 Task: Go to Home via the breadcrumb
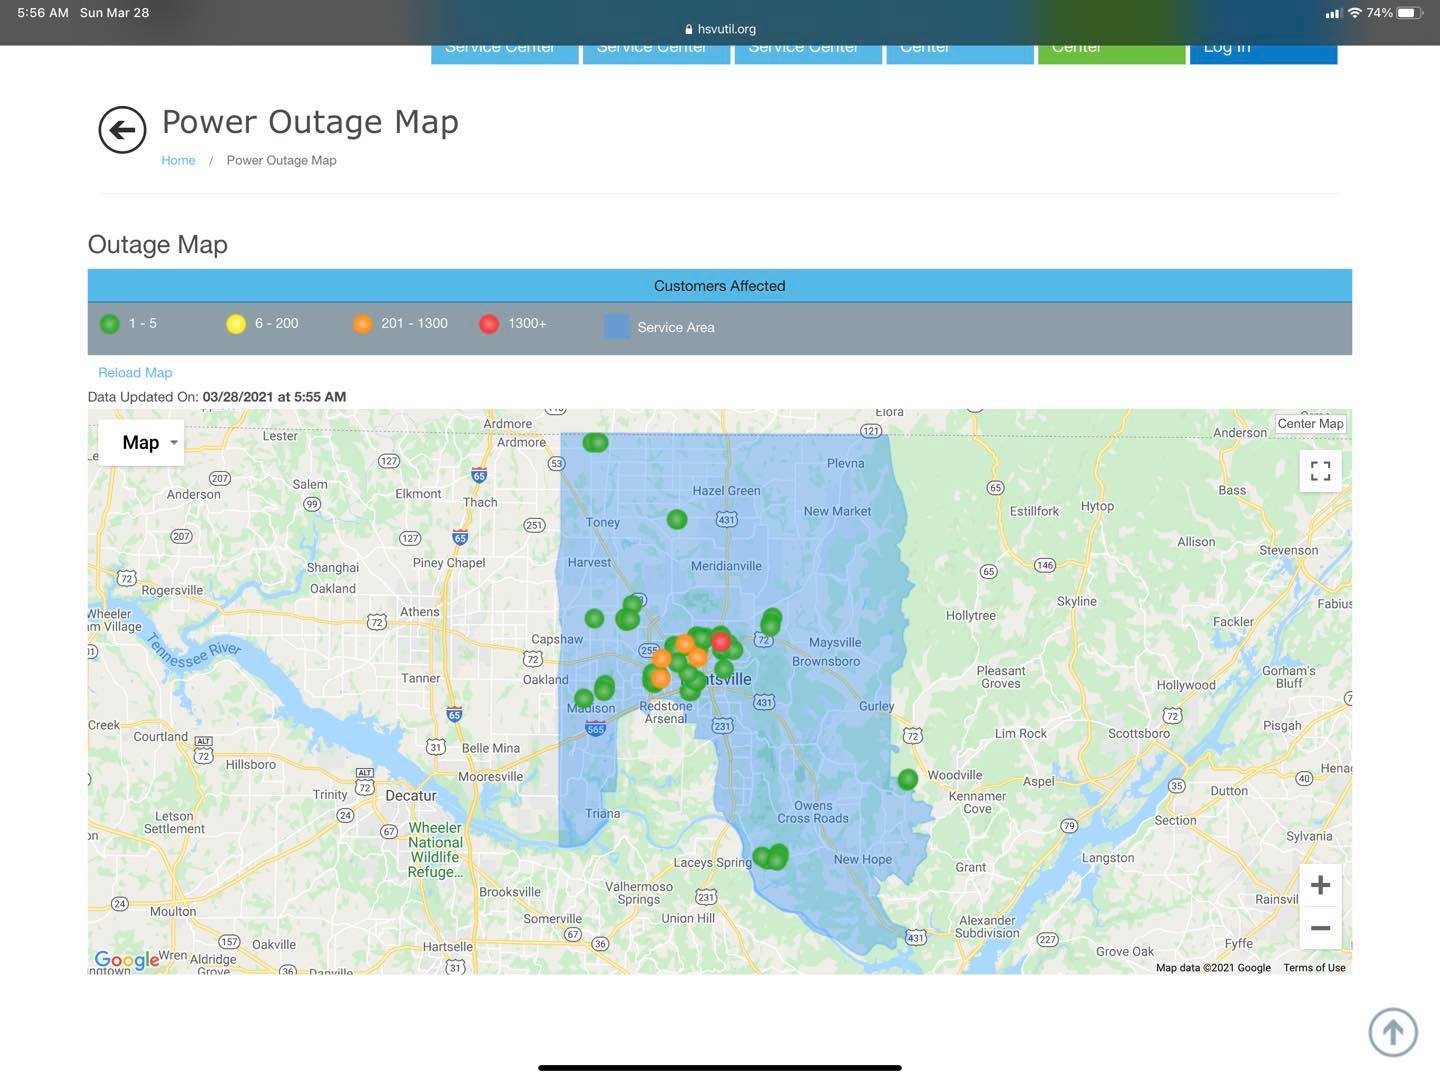pos(178,160)
